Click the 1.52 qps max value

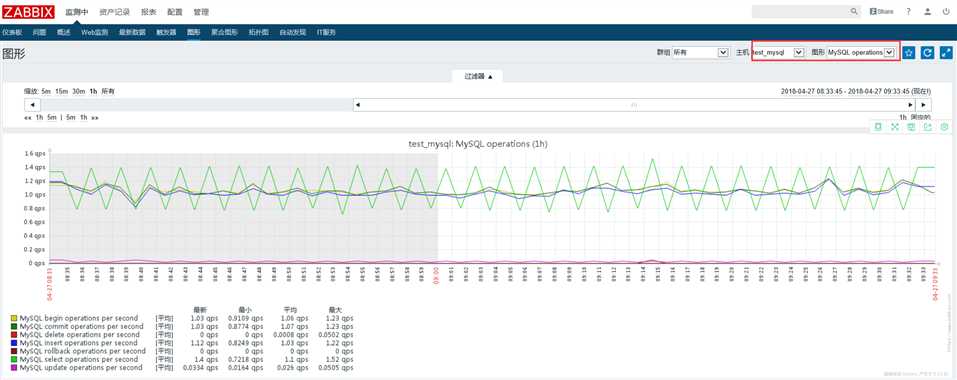339,360
